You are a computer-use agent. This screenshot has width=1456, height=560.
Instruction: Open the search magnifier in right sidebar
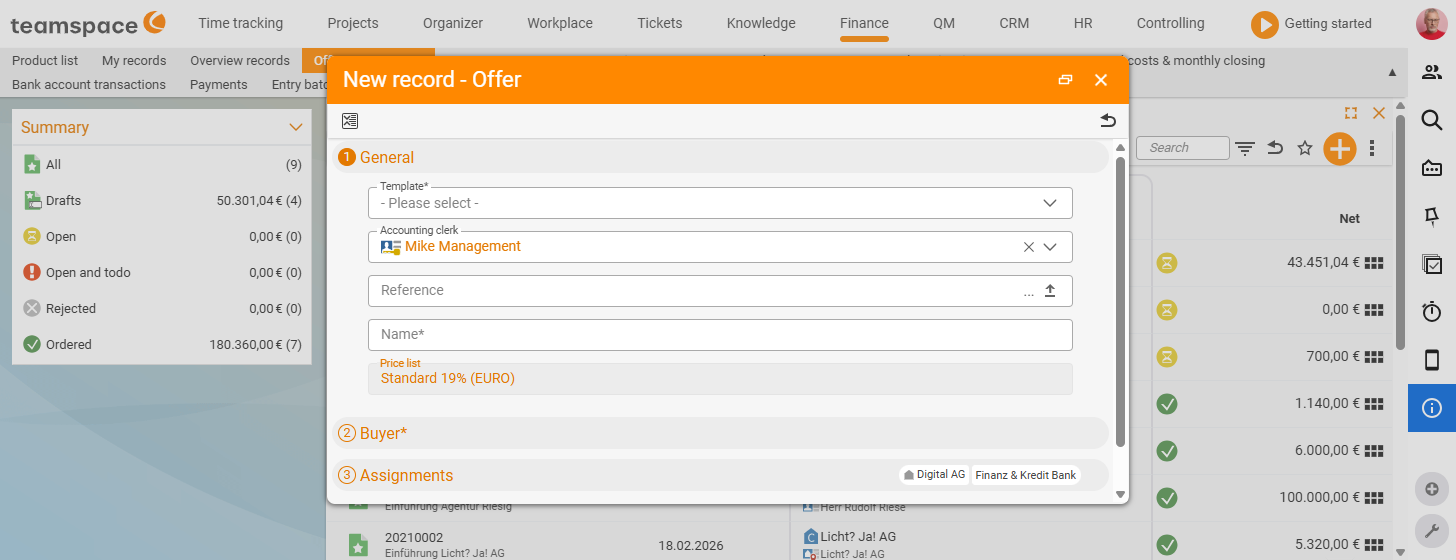tap(1432, 120)
